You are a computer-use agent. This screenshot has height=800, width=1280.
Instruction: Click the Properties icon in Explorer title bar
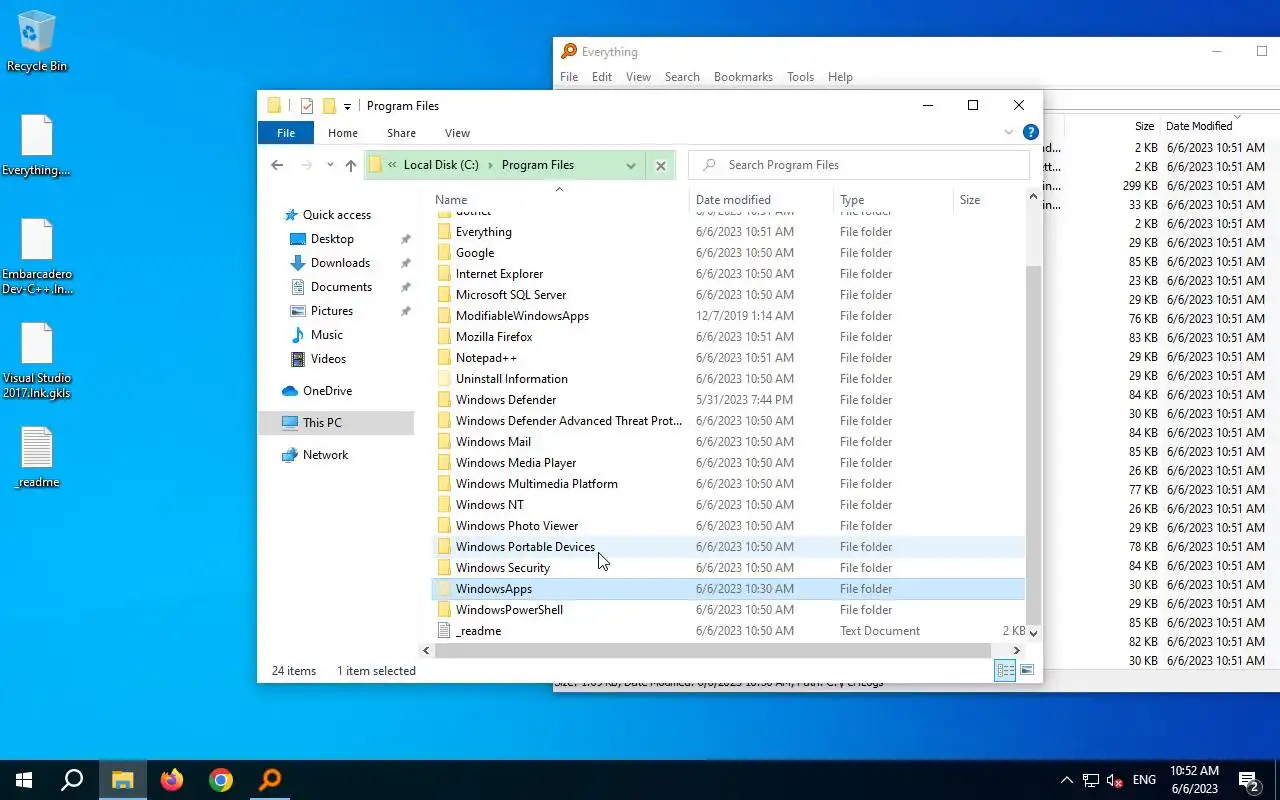pyautogui.click(x=307, y=106)
